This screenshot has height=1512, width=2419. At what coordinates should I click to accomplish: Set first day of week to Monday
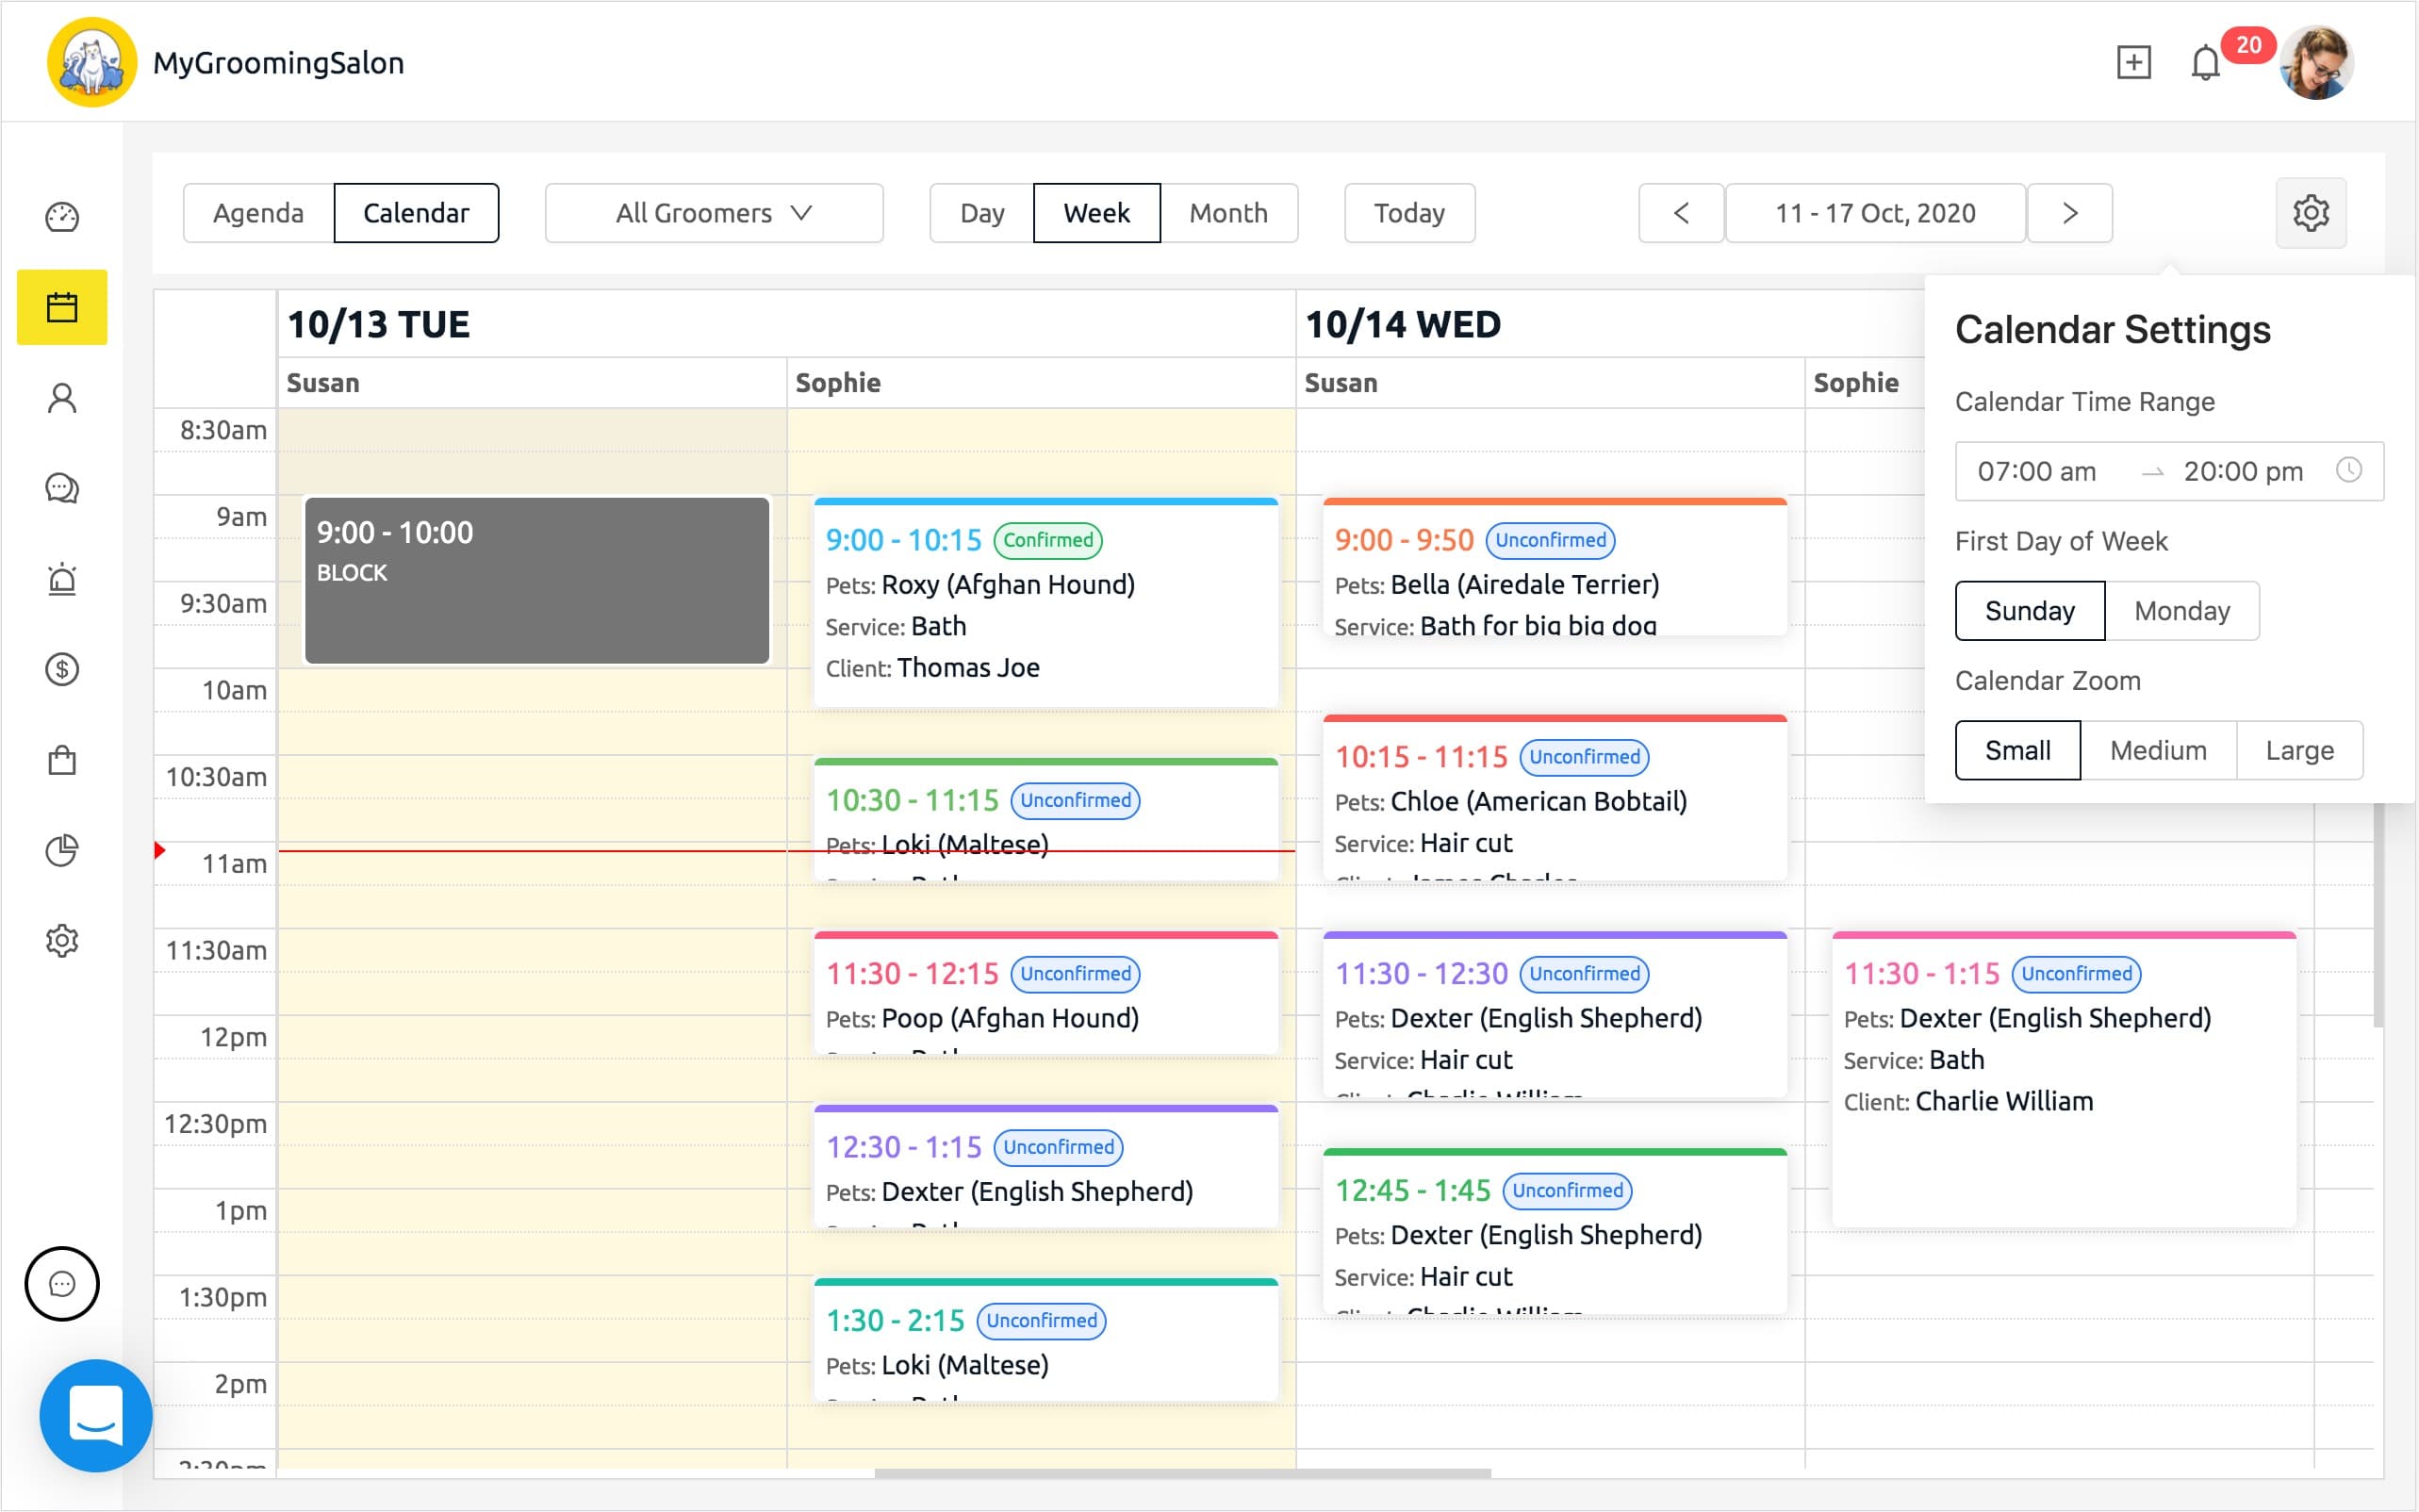[2181, 611]
